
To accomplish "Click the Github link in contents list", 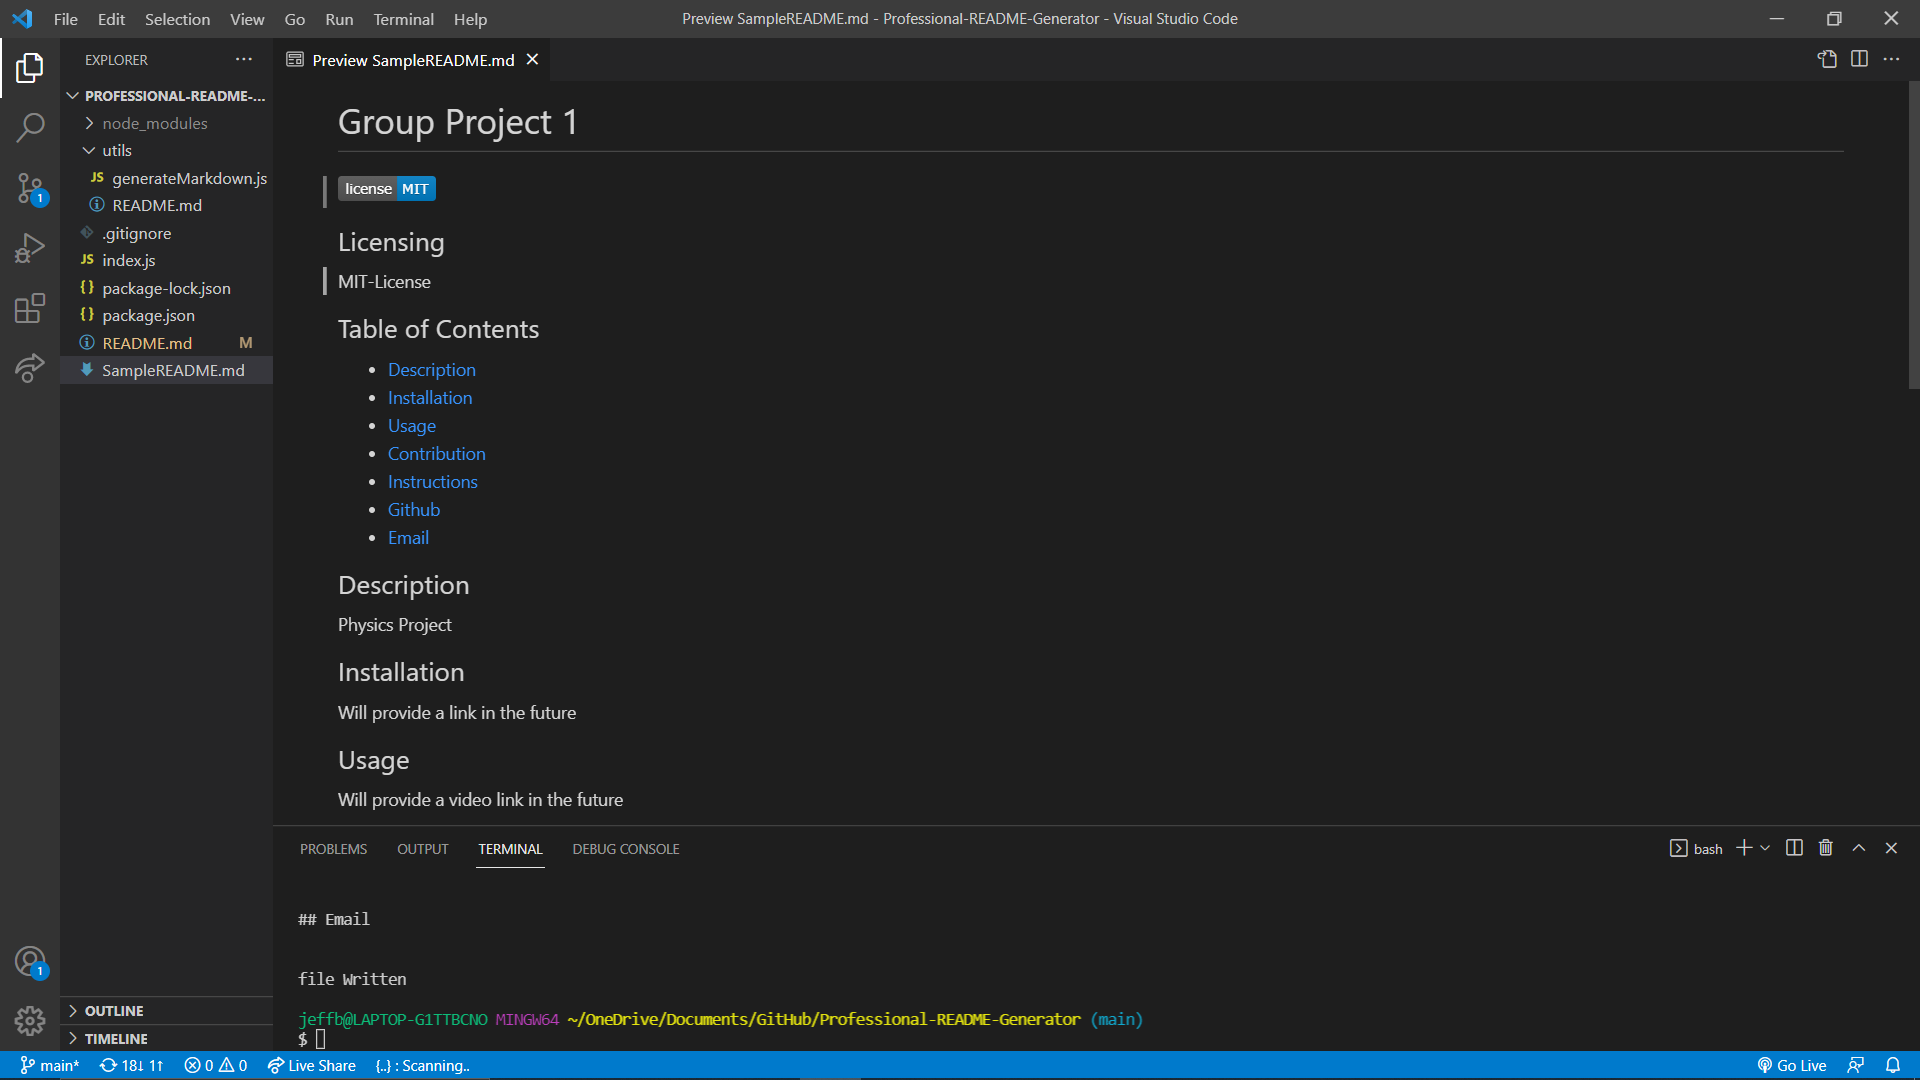I will click(413, 510).
